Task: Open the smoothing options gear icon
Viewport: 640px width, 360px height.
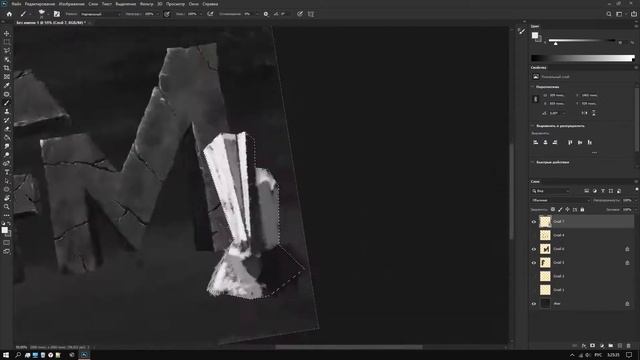Action: pyautogui.click(x=266, y=14)
